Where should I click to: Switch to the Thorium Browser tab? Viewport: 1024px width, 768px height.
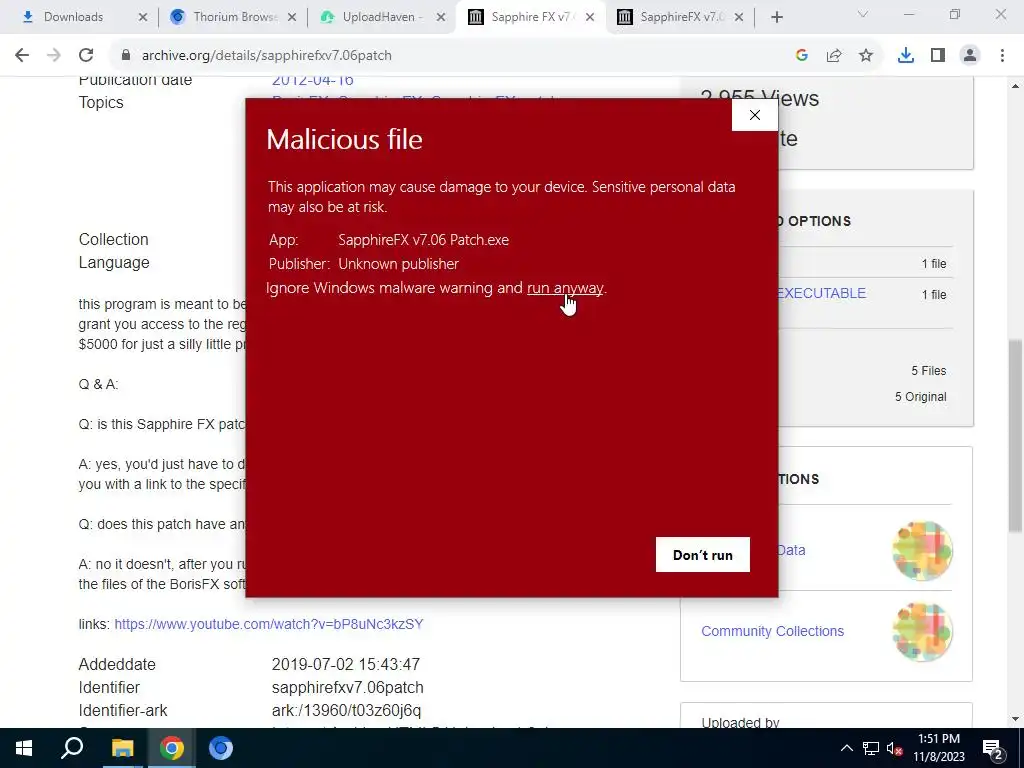click(231, 17)
